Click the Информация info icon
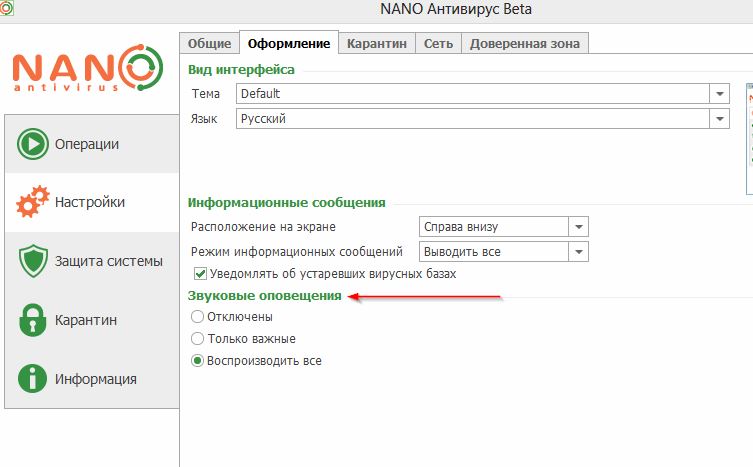Viewport: 753px width, 467px height. 34,379
